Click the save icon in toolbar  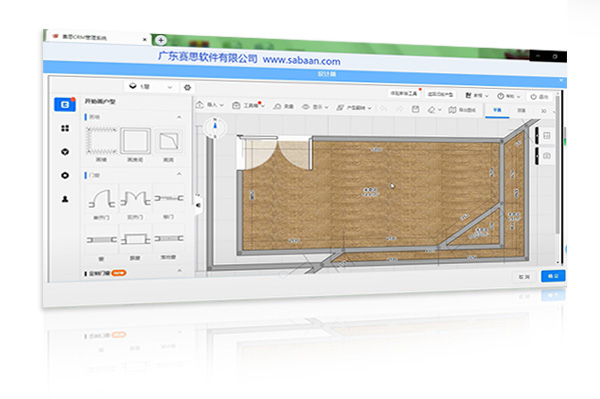[415, 109]
